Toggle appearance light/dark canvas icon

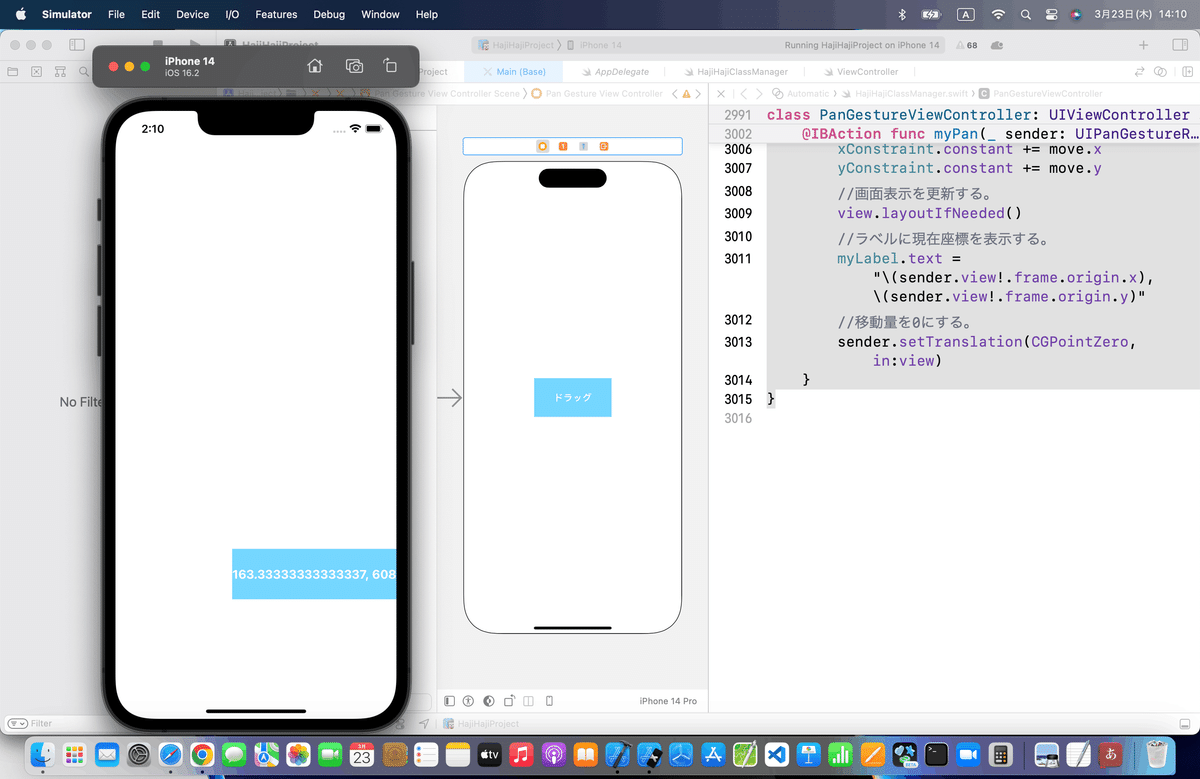click(x=489, y=701)
